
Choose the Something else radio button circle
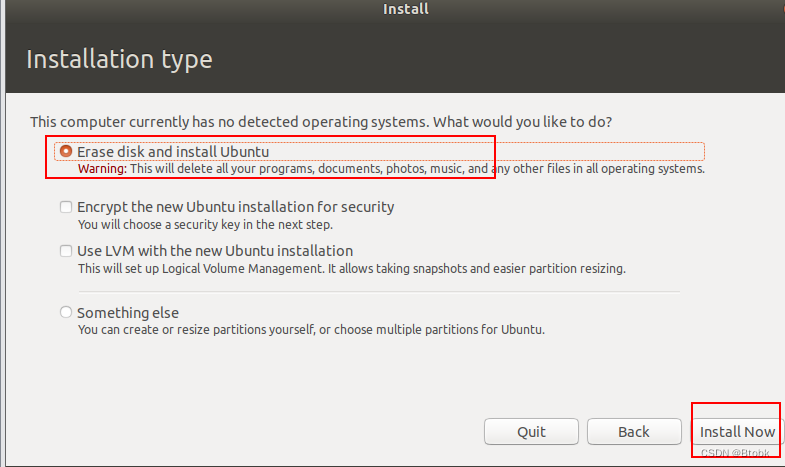click(x=66, y=313)
